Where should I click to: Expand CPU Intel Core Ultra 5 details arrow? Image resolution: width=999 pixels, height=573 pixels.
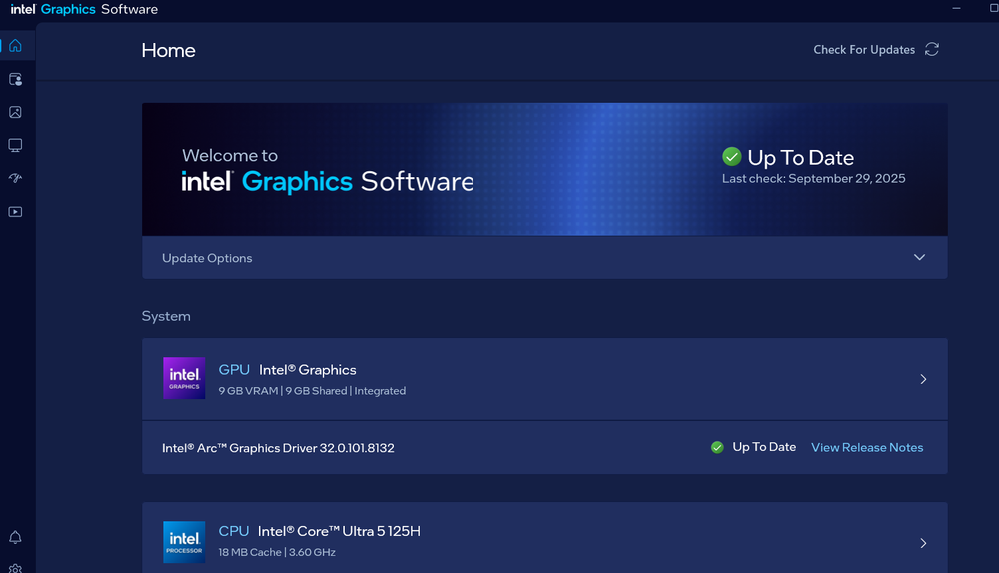923,543
